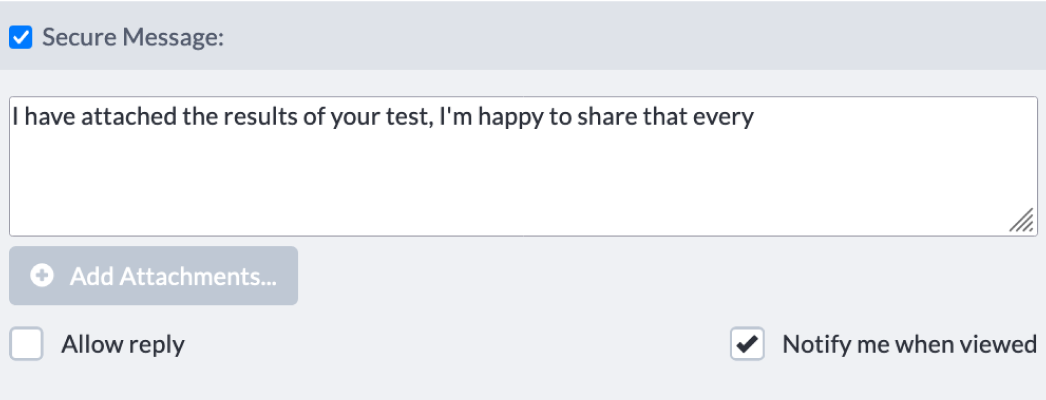The height and width of the screenshot is (400, 1046).
Task: Place cursor before "I have" at start
Action: click(13, 117)
